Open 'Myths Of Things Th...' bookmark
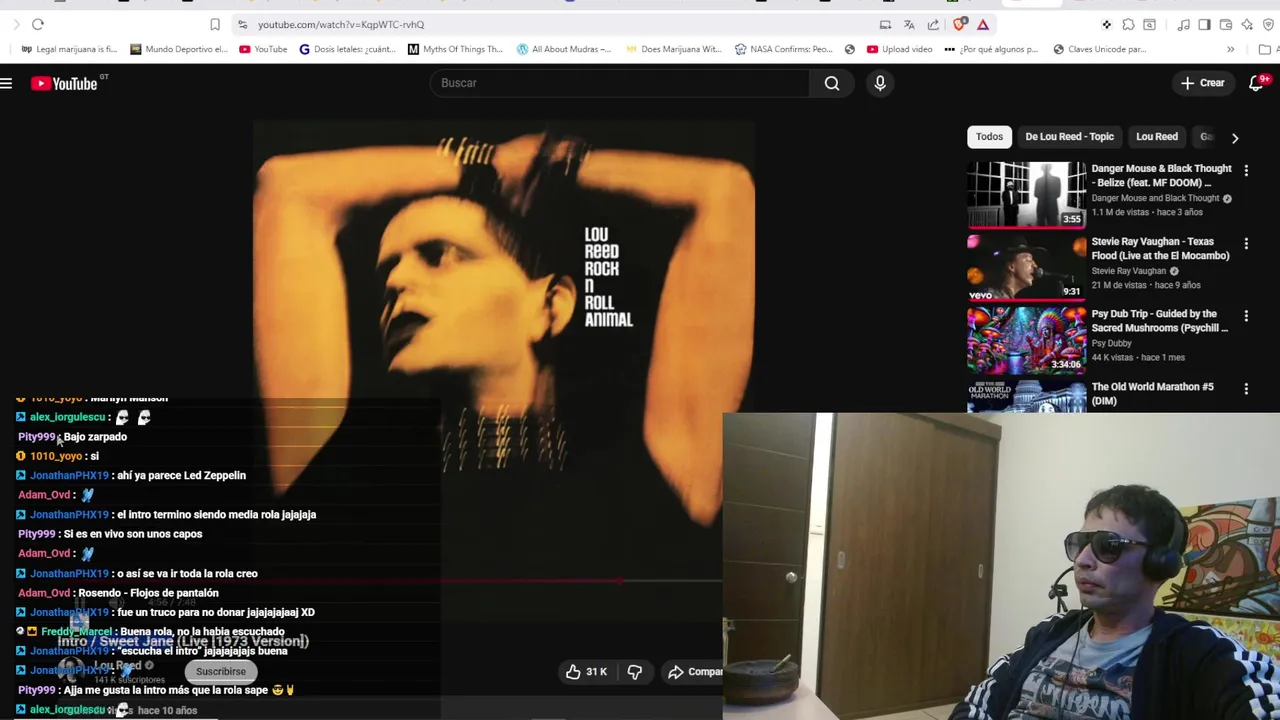 [x=455, y=49]
